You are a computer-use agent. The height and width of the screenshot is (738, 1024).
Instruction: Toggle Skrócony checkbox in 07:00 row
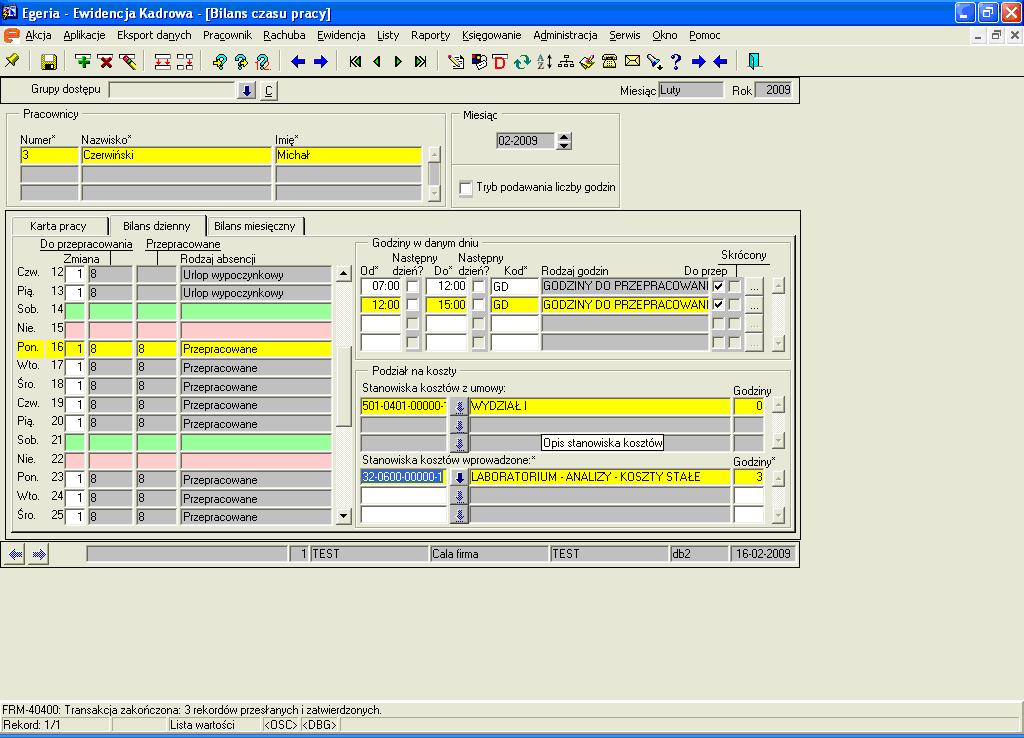coord(735,286)
